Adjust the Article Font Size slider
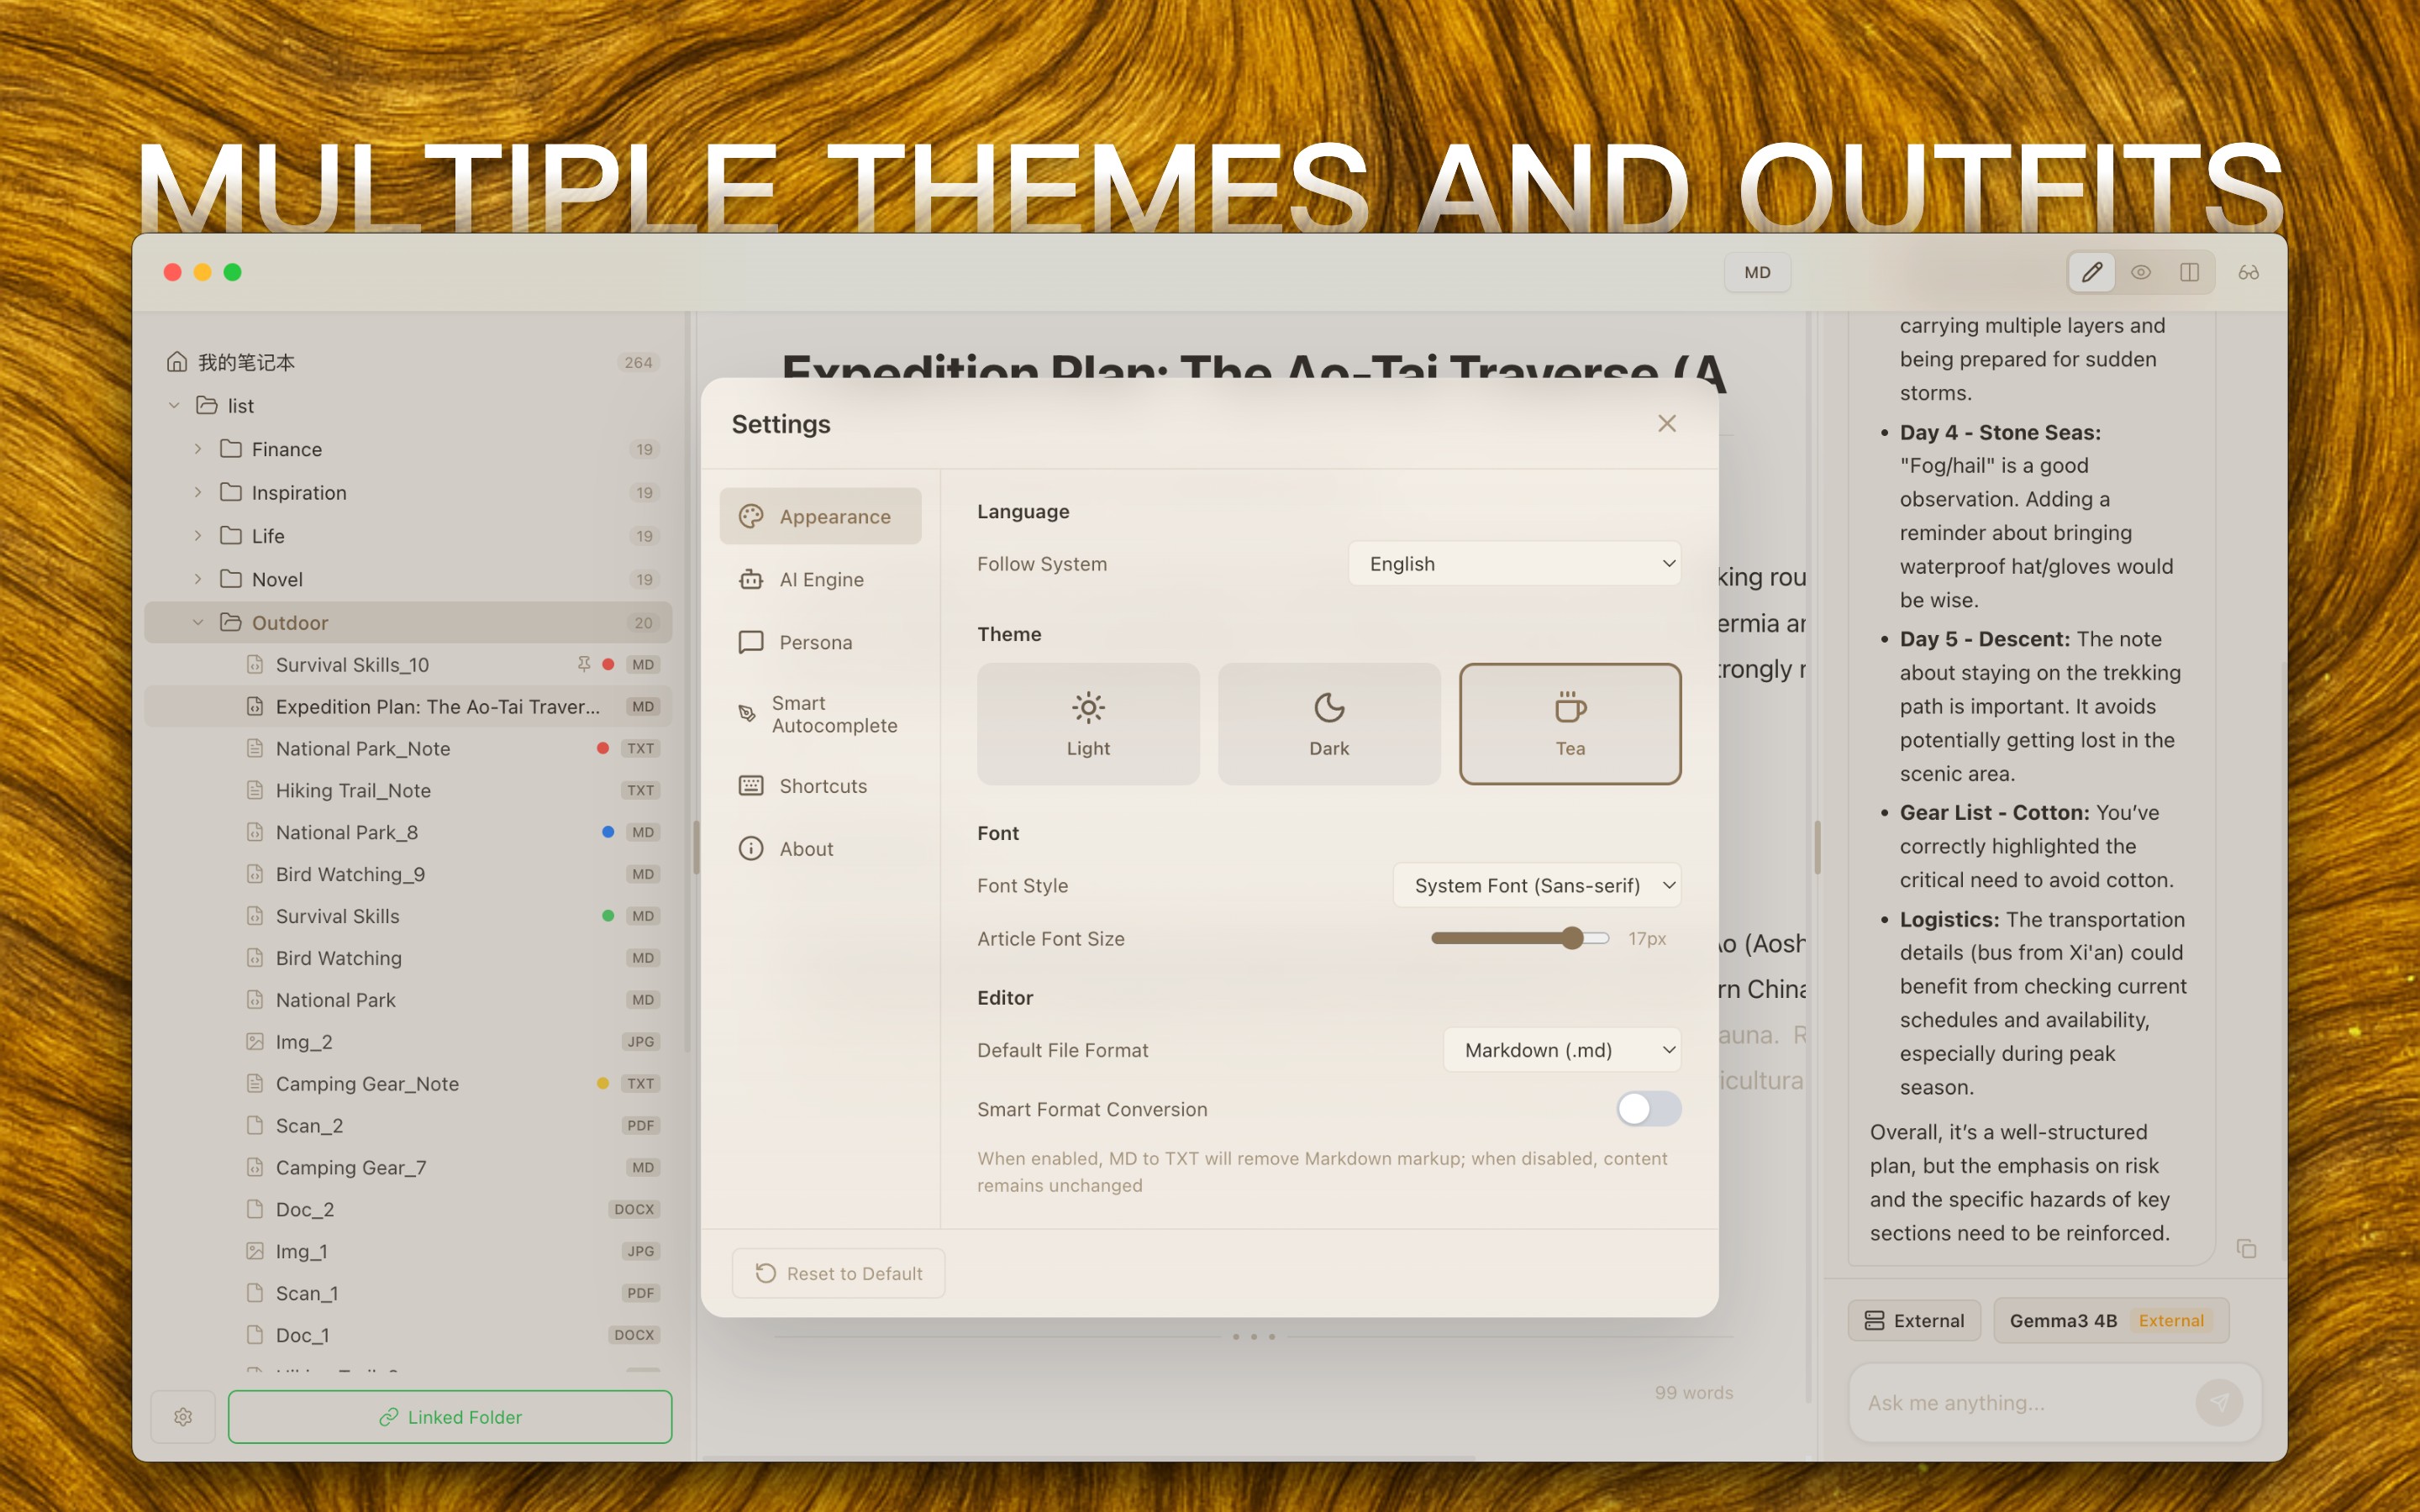The height and width of the screenshot is (1512, 2420). [x=1575, y=937]
